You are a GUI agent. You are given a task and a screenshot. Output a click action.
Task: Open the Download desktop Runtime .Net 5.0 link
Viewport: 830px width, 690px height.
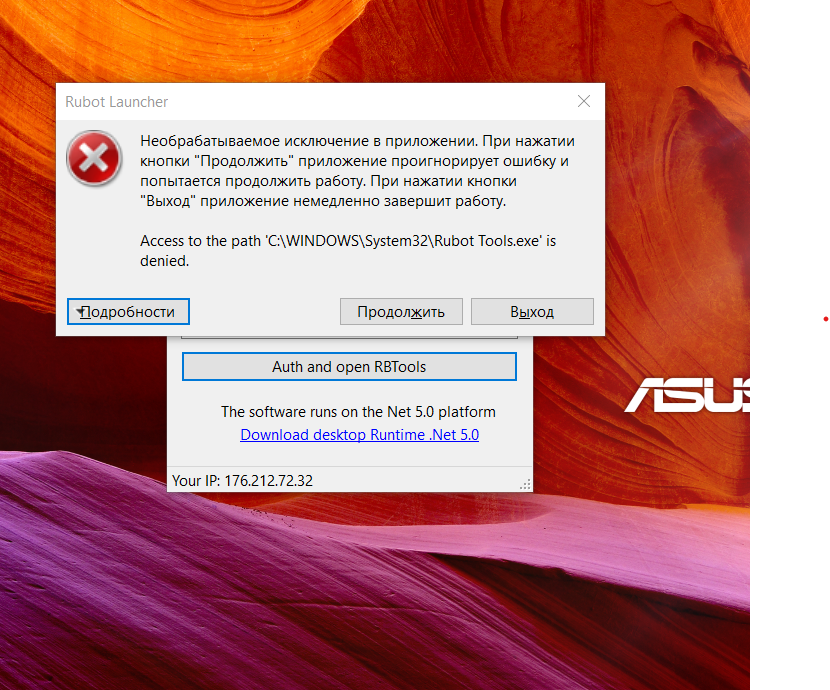coord(359,435)
